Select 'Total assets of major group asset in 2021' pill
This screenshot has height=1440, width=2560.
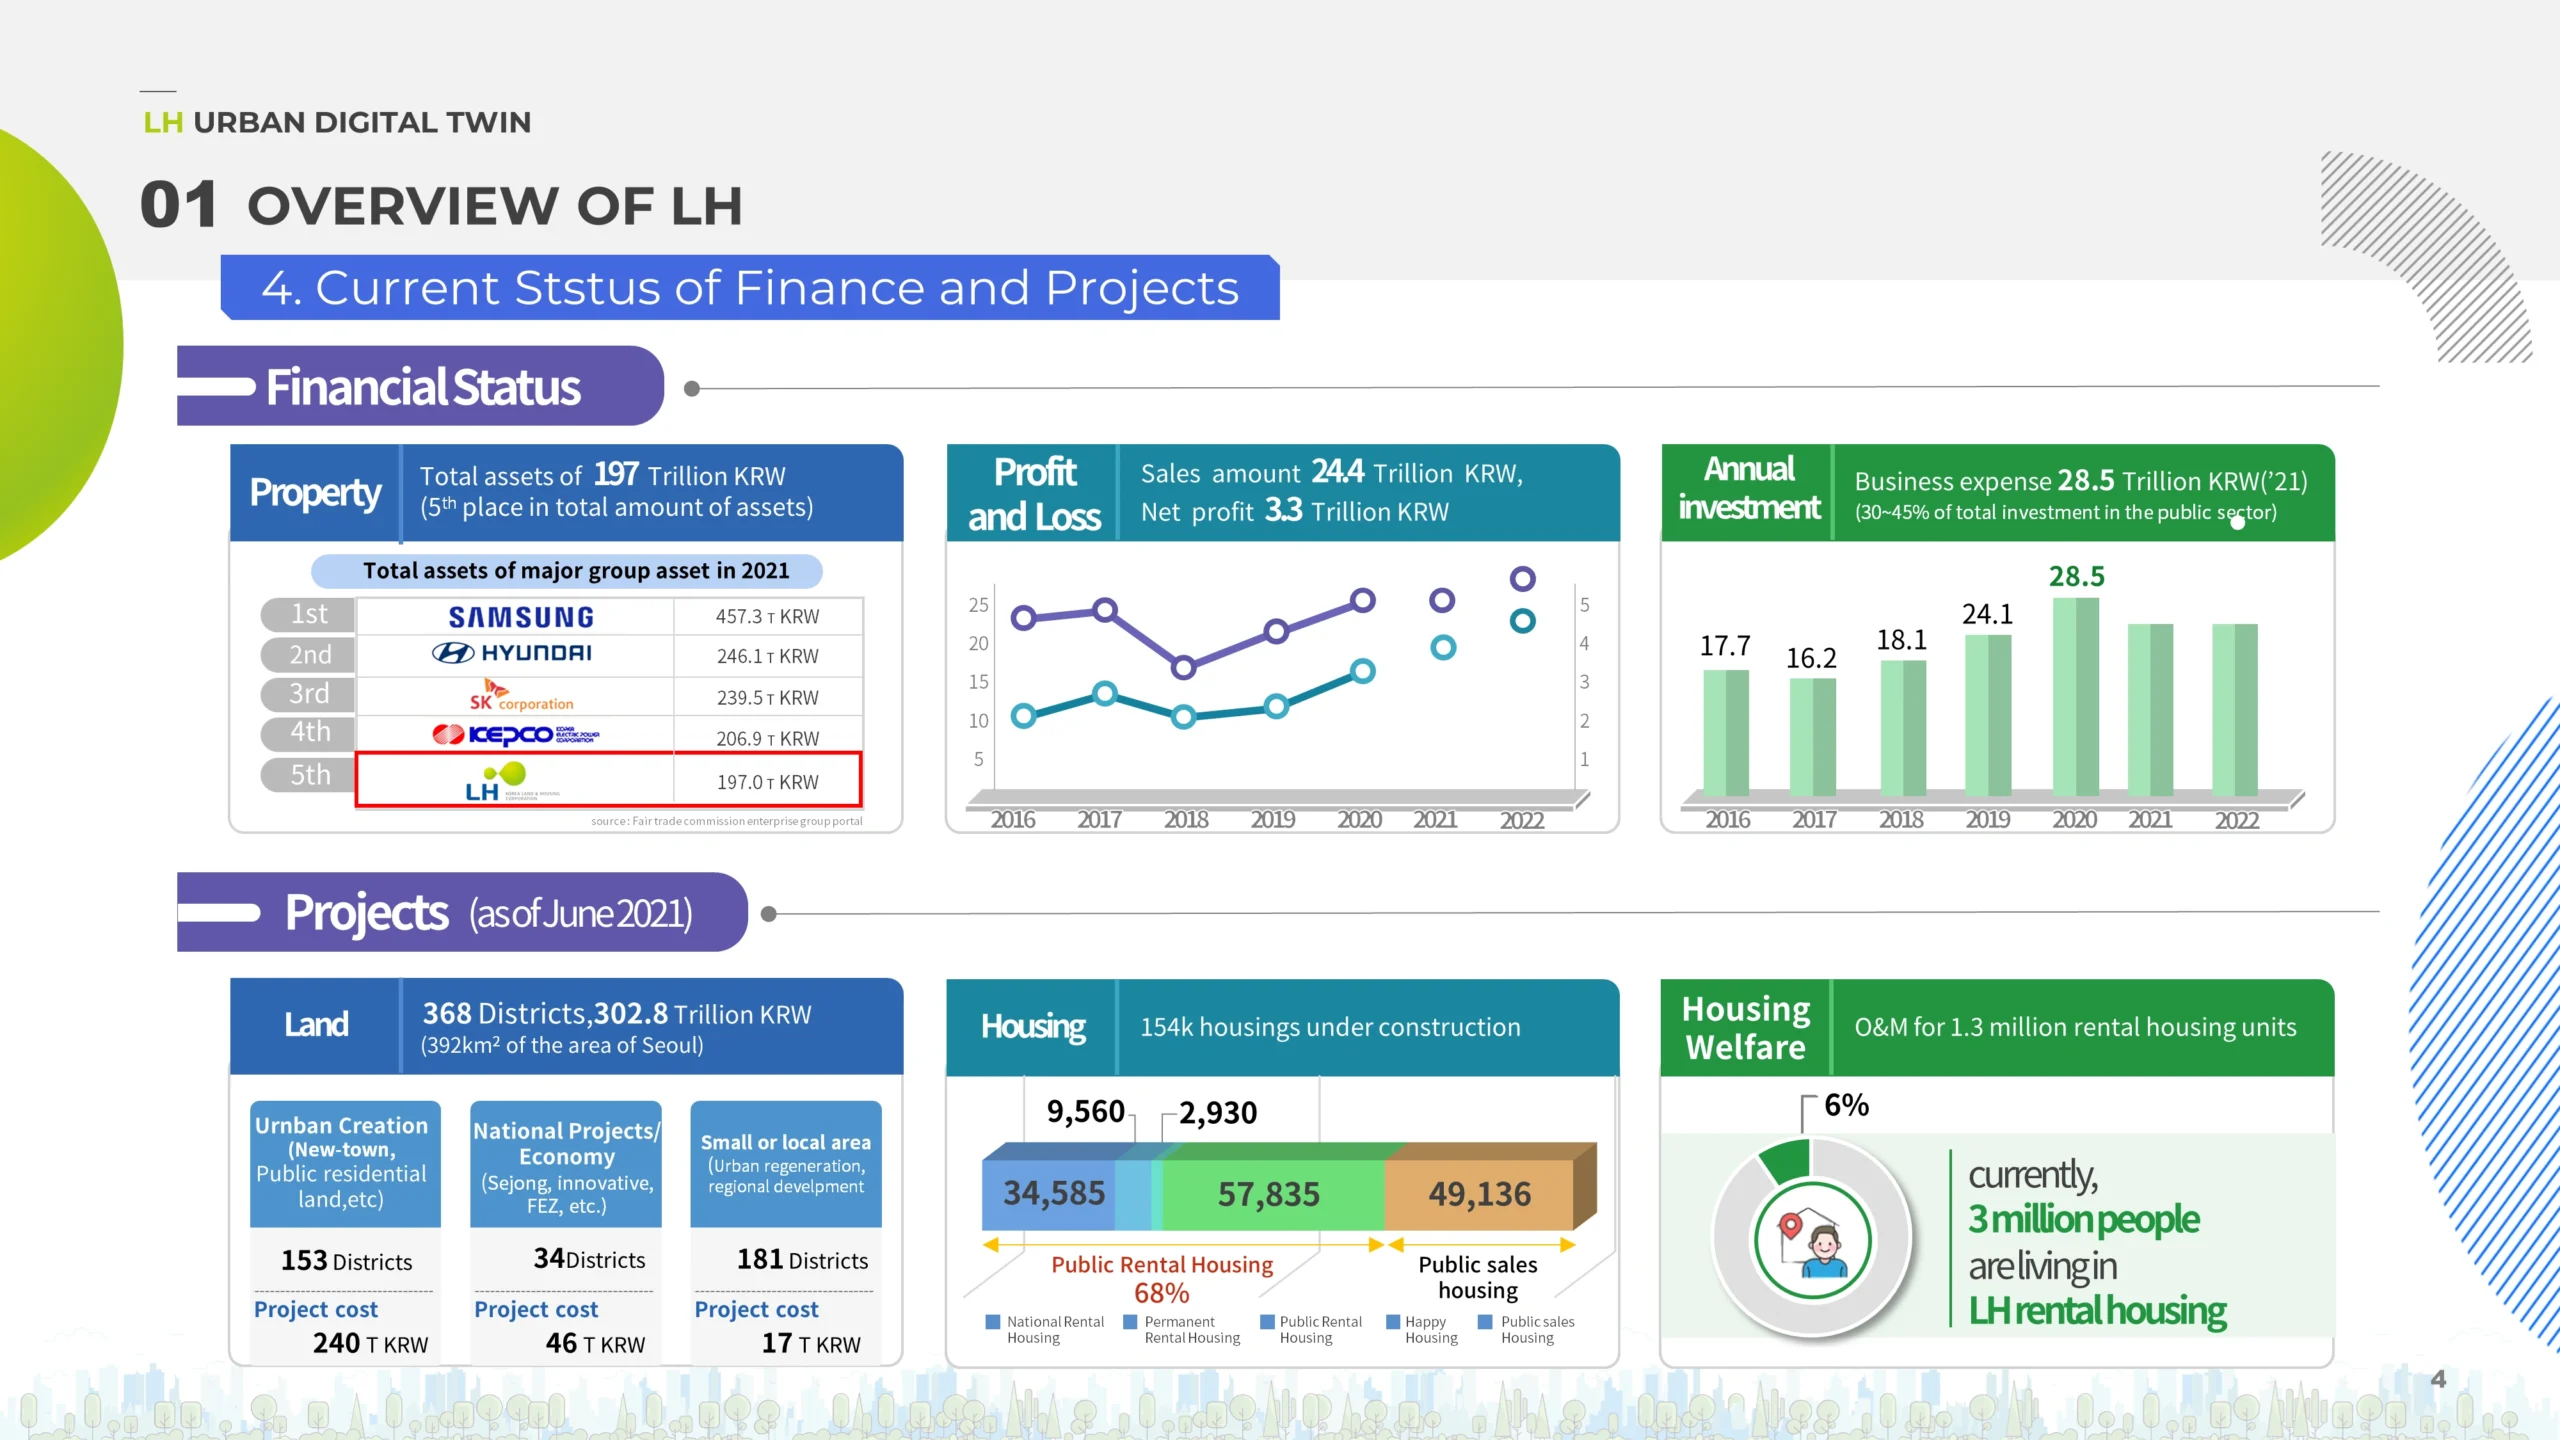tap(567, 571)
